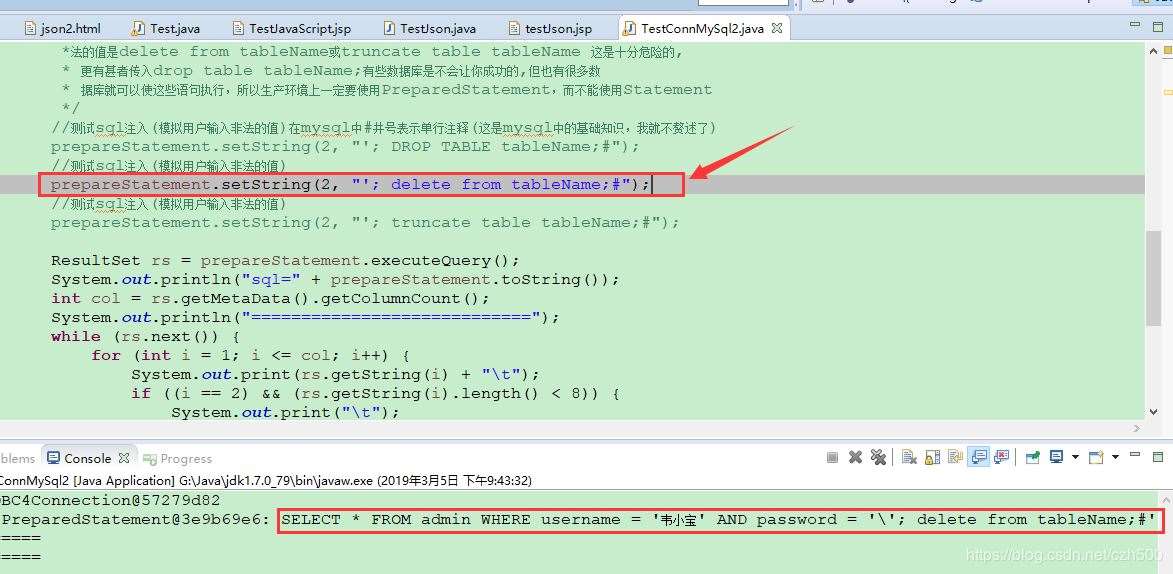Toggle Word Wrap in the console
1173x574 pixels.
pyautogui.click(x=955, y=457)
